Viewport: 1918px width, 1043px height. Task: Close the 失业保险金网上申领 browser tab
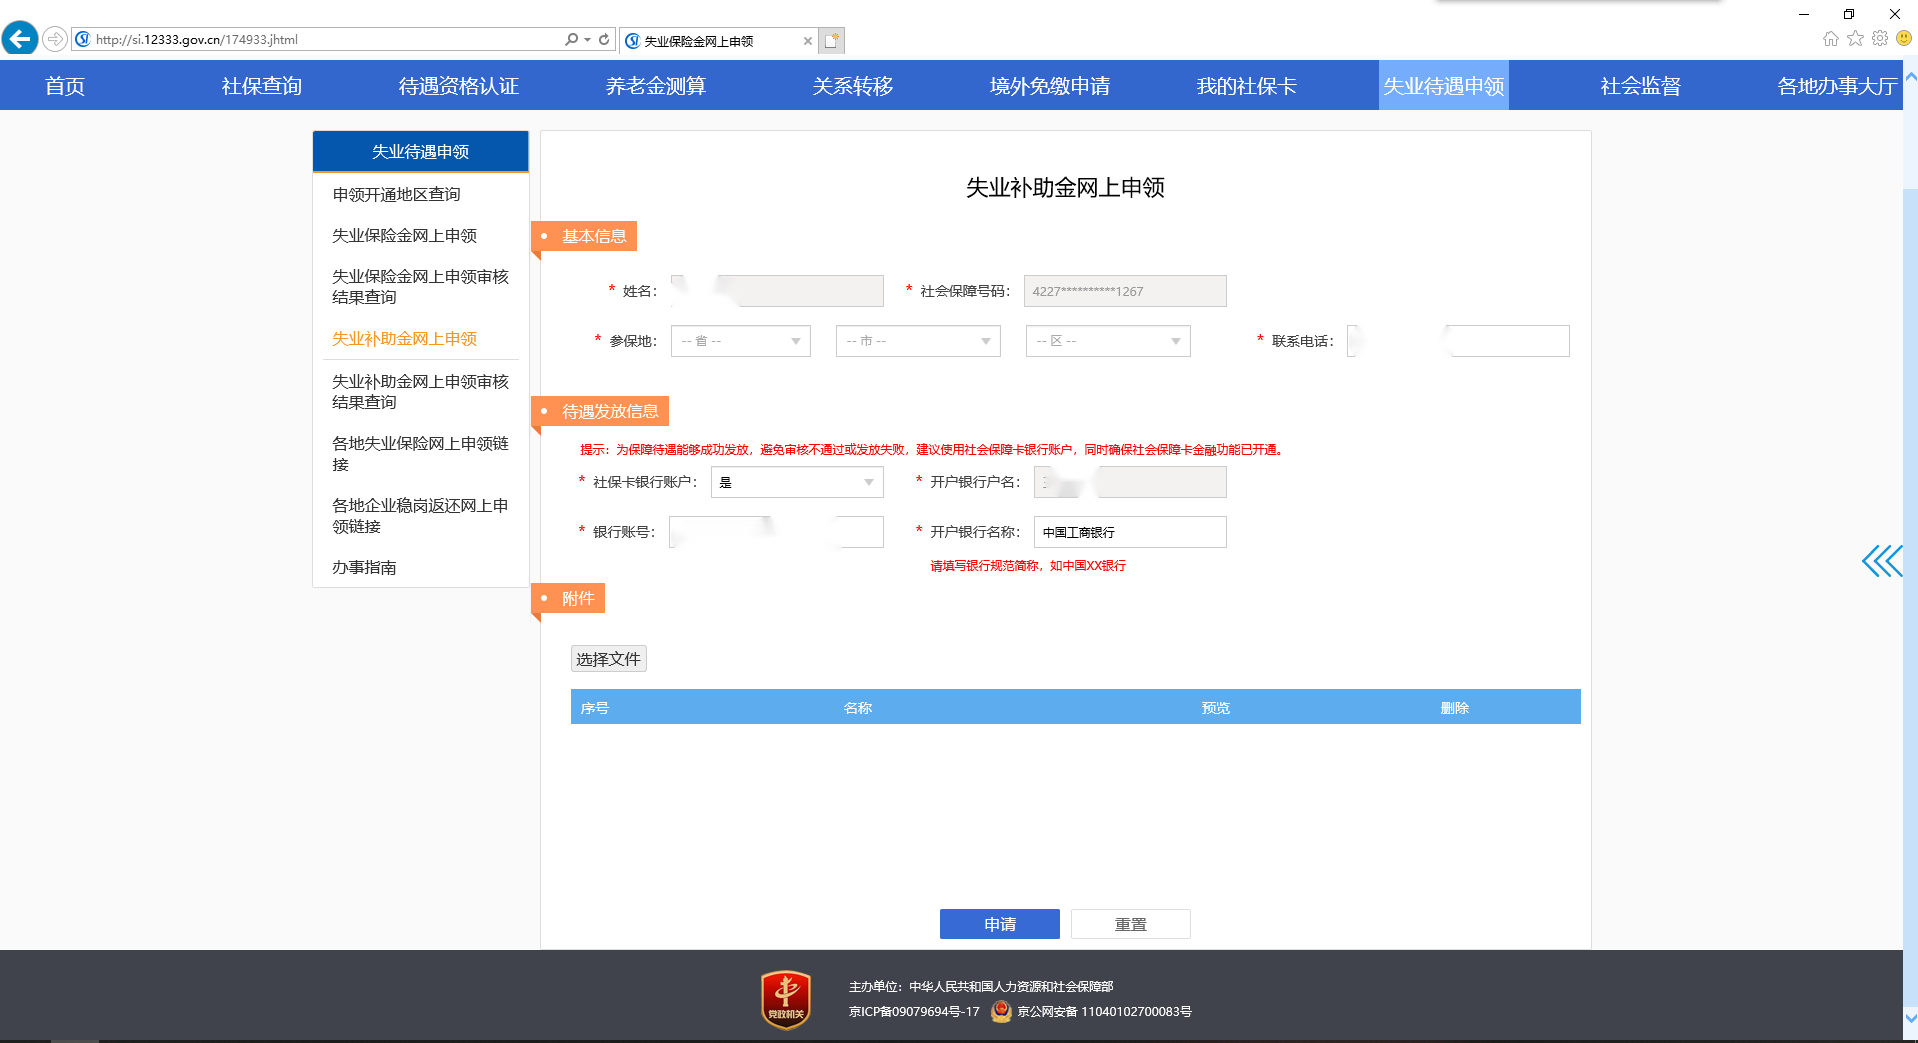pos(807,41)
